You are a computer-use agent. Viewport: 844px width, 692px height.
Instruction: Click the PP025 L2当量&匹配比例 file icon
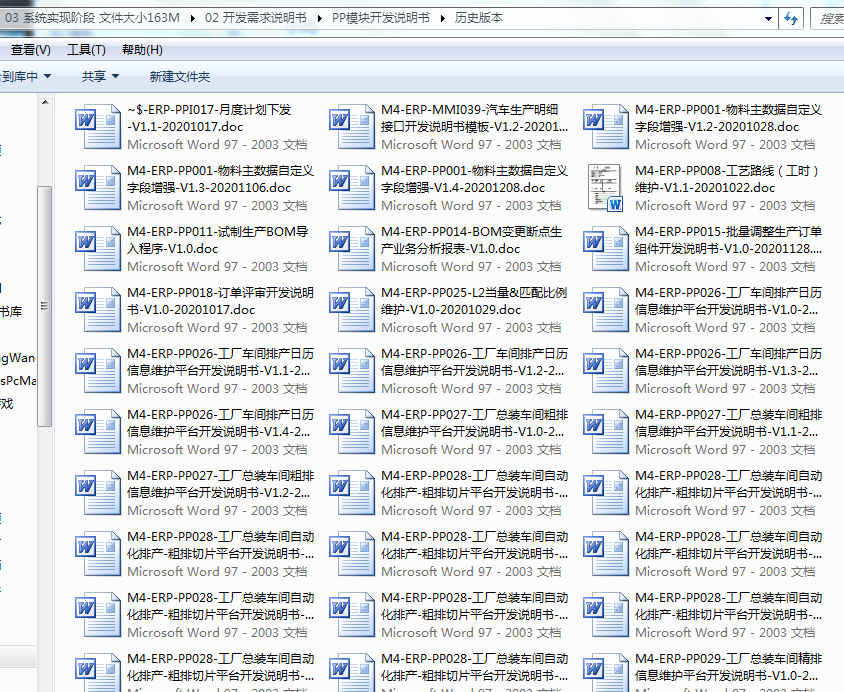pyautogui.click(x=352, y=310)
